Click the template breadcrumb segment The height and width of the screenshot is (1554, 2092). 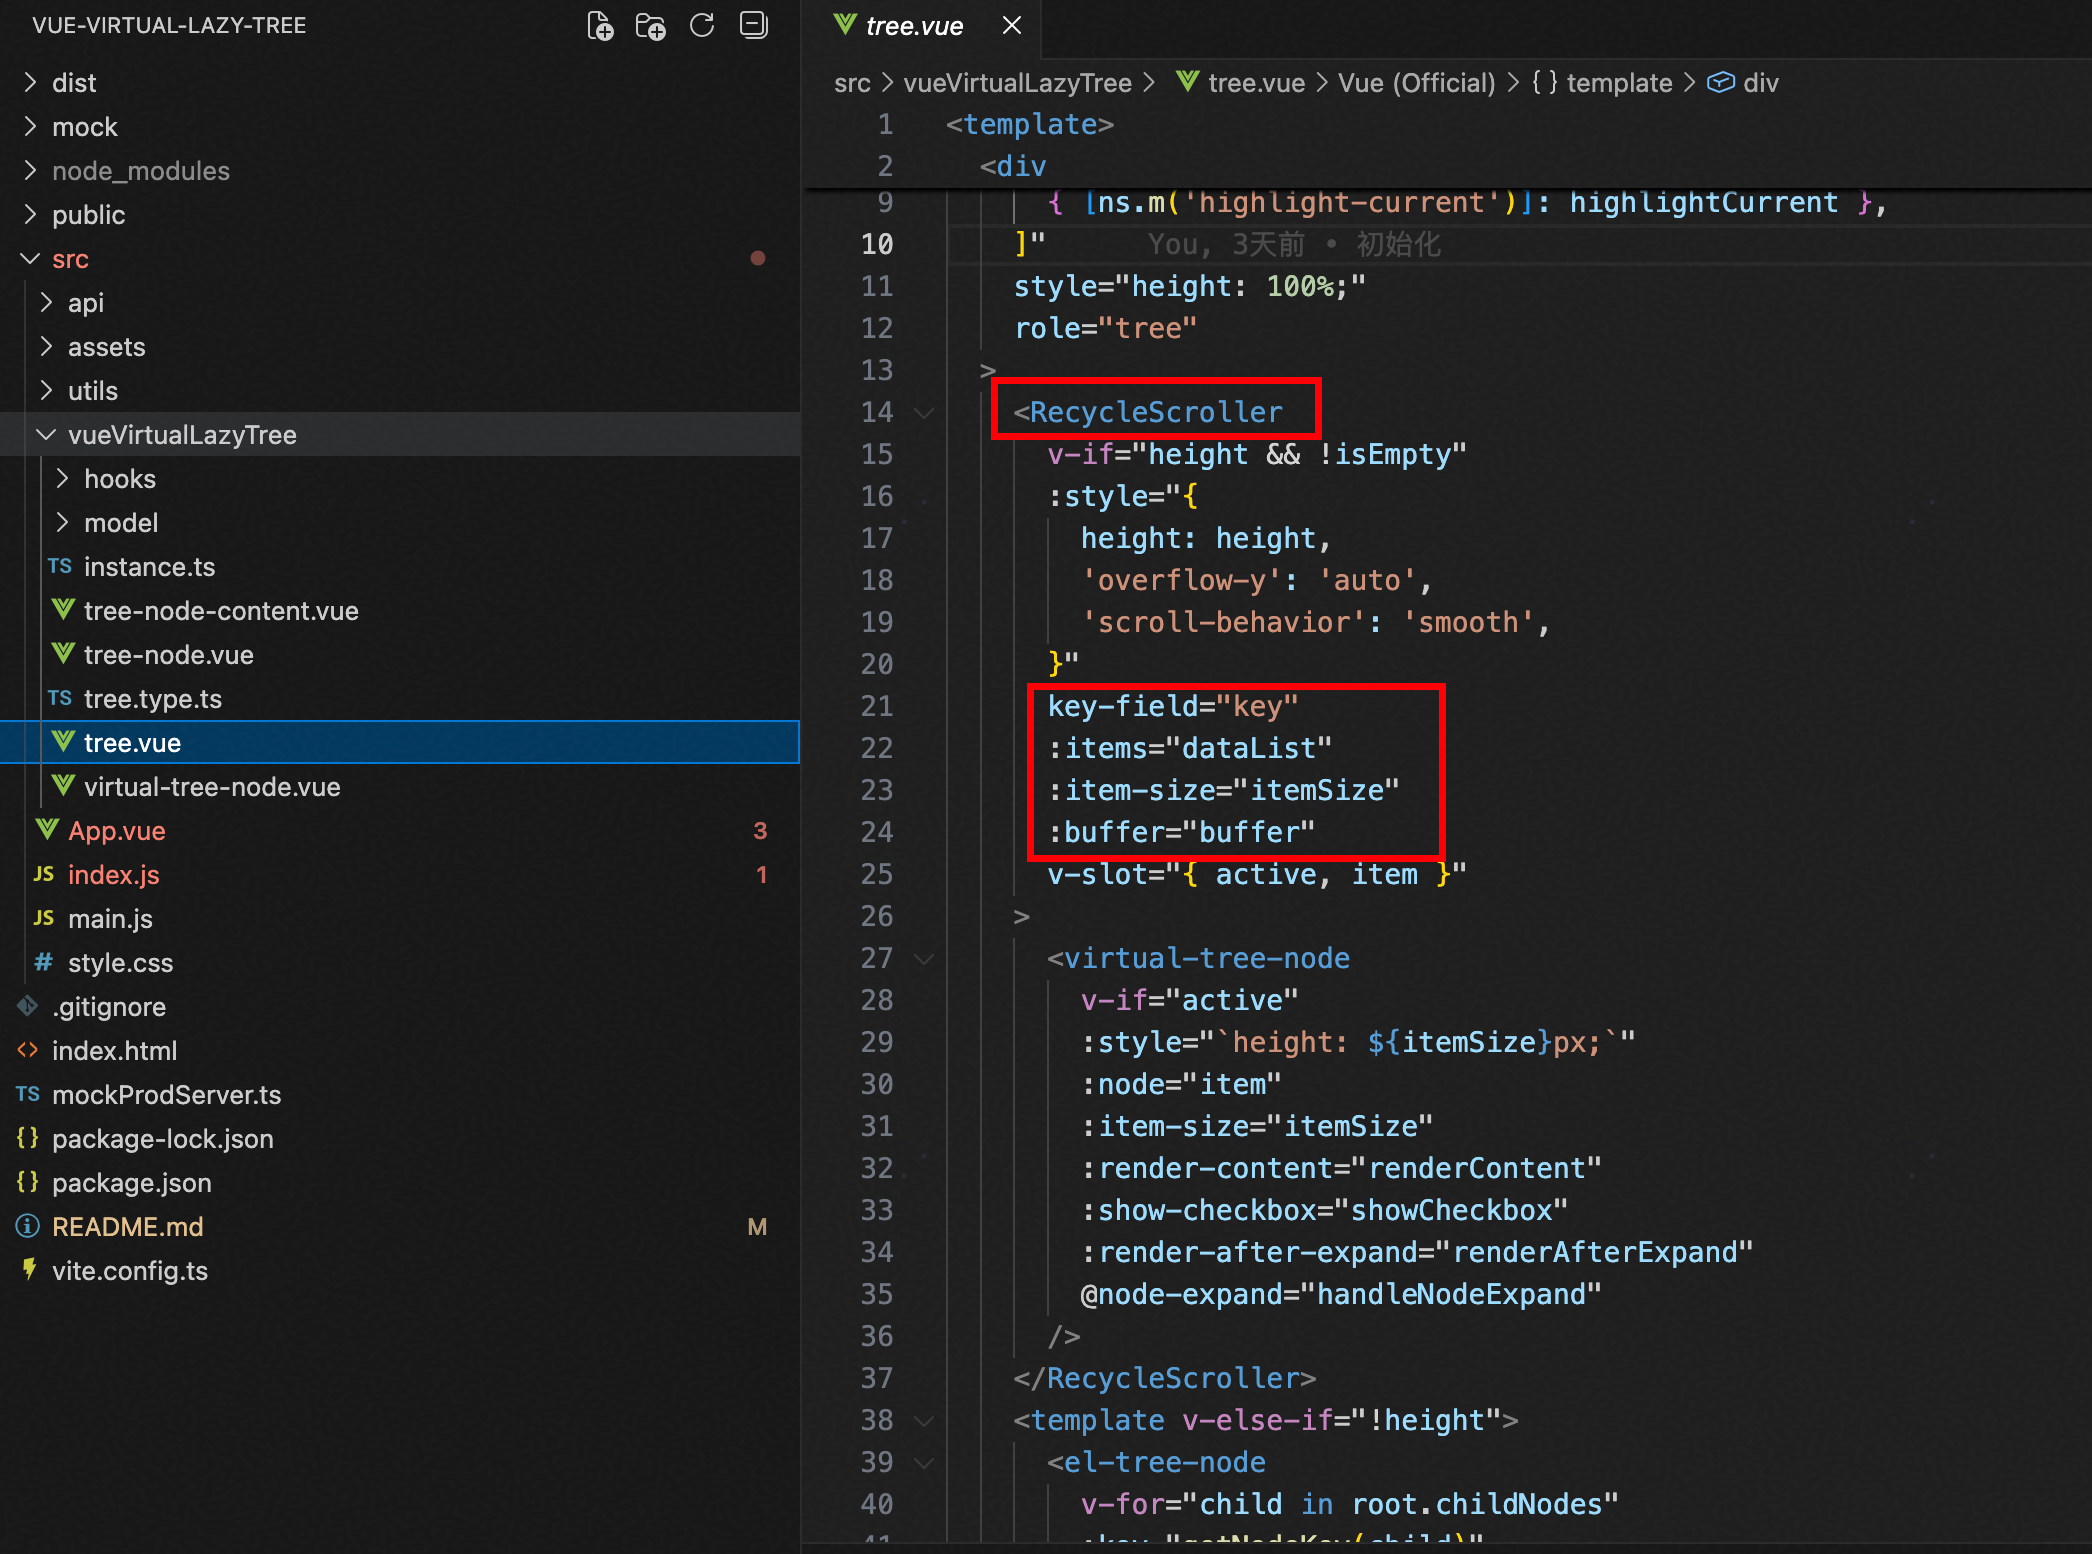pos(1618,83)
